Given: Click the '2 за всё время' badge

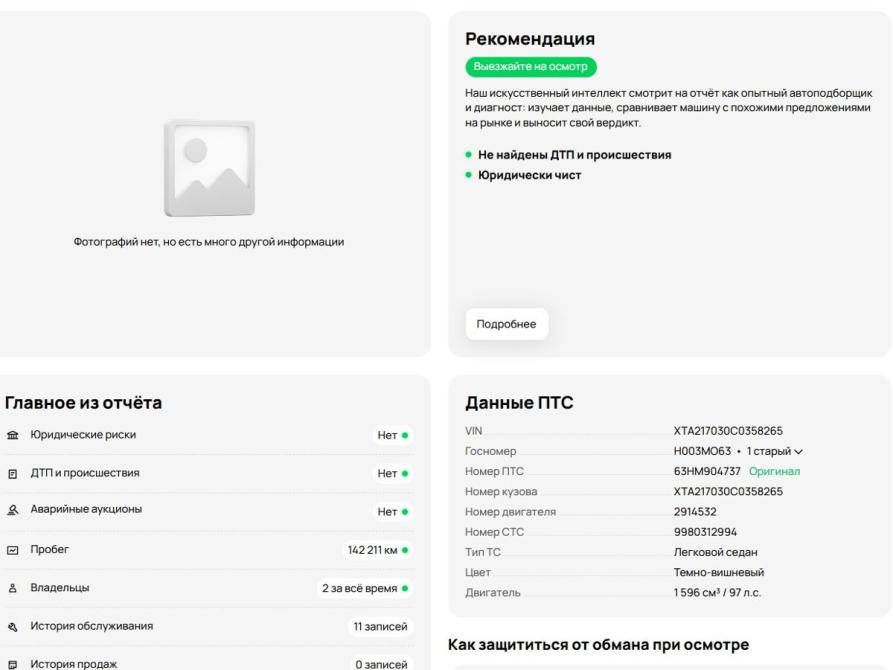Looking at the screenshot, I should 364,588.
